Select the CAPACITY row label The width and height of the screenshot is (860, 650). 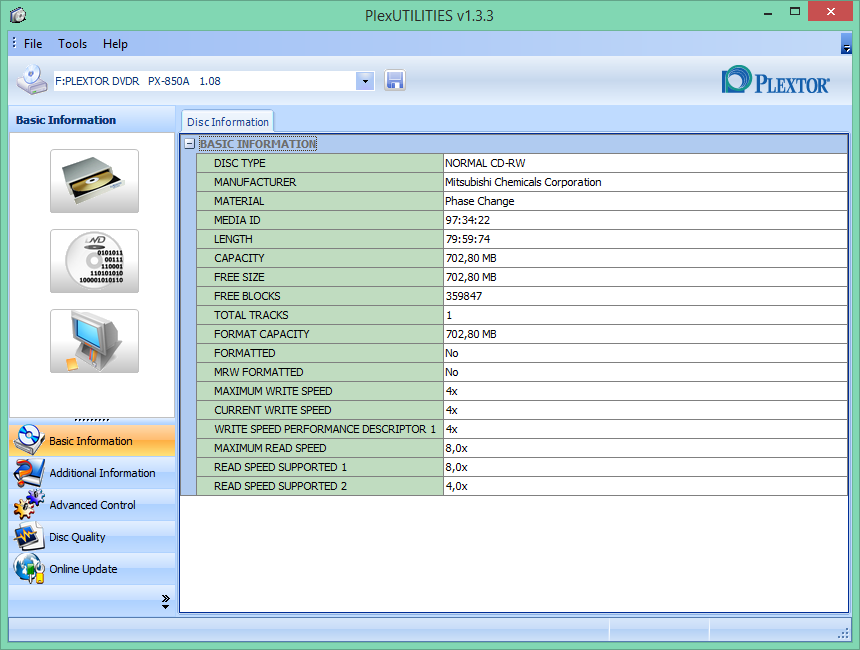[x=239, y=258]
